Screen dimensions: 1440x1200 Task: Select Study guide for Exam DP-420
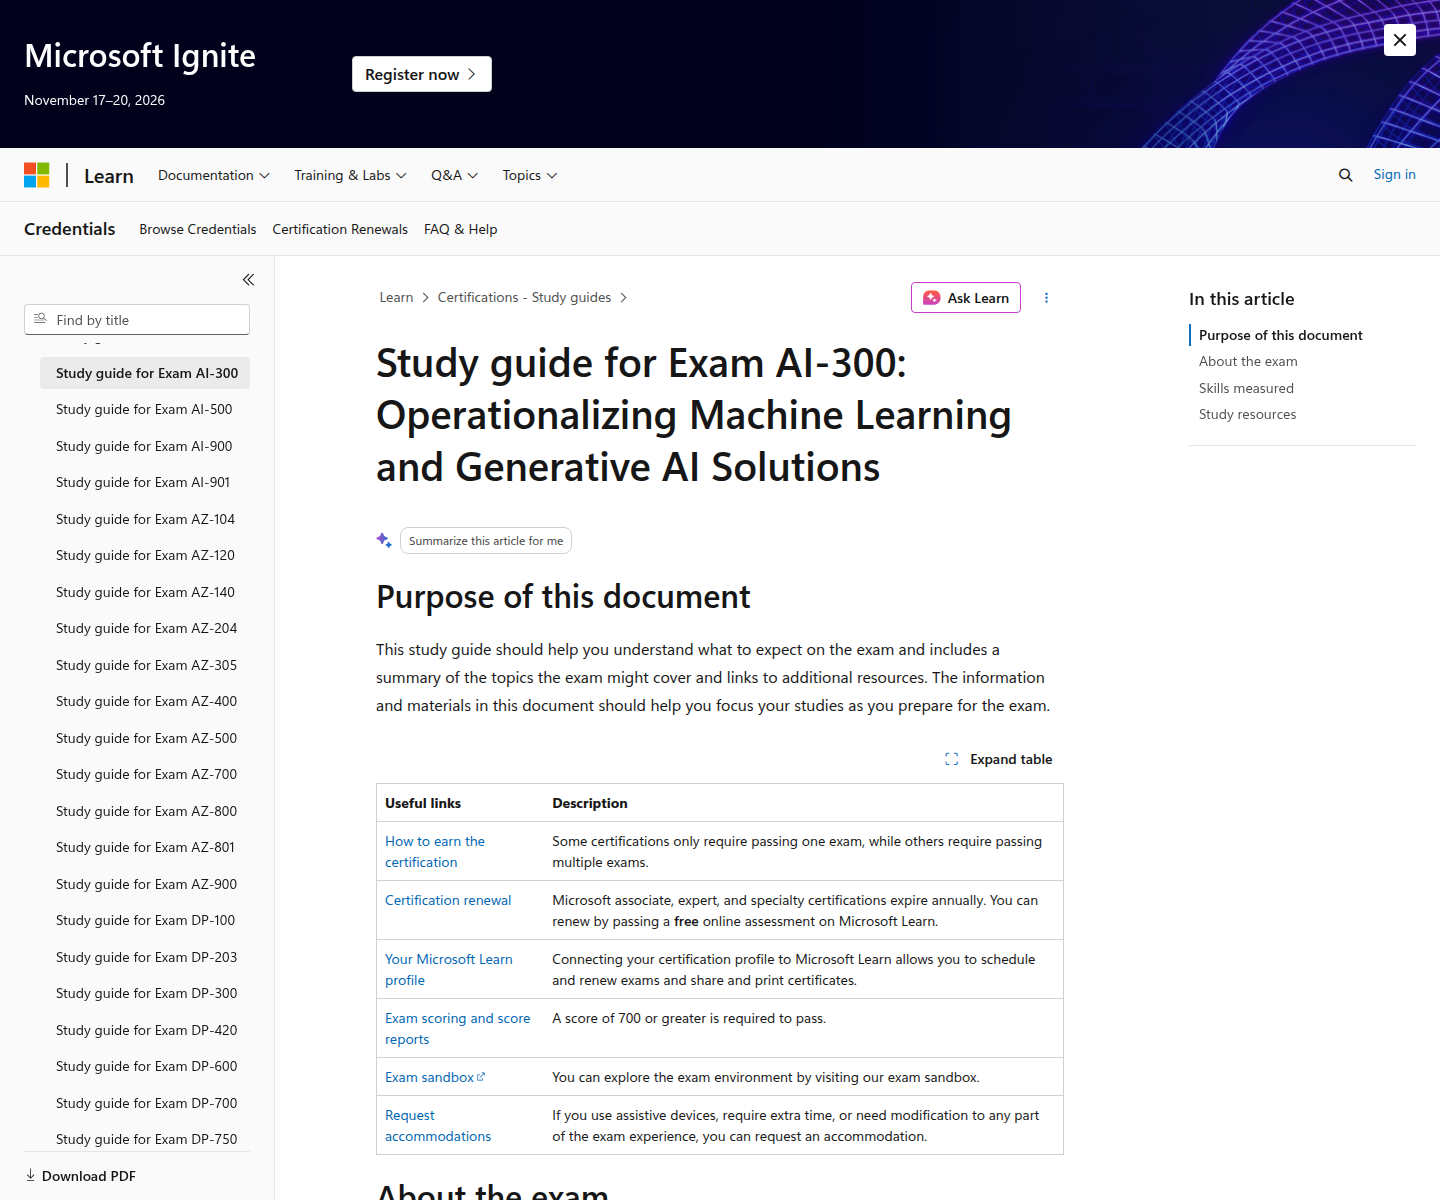[x=145, y=1030]
